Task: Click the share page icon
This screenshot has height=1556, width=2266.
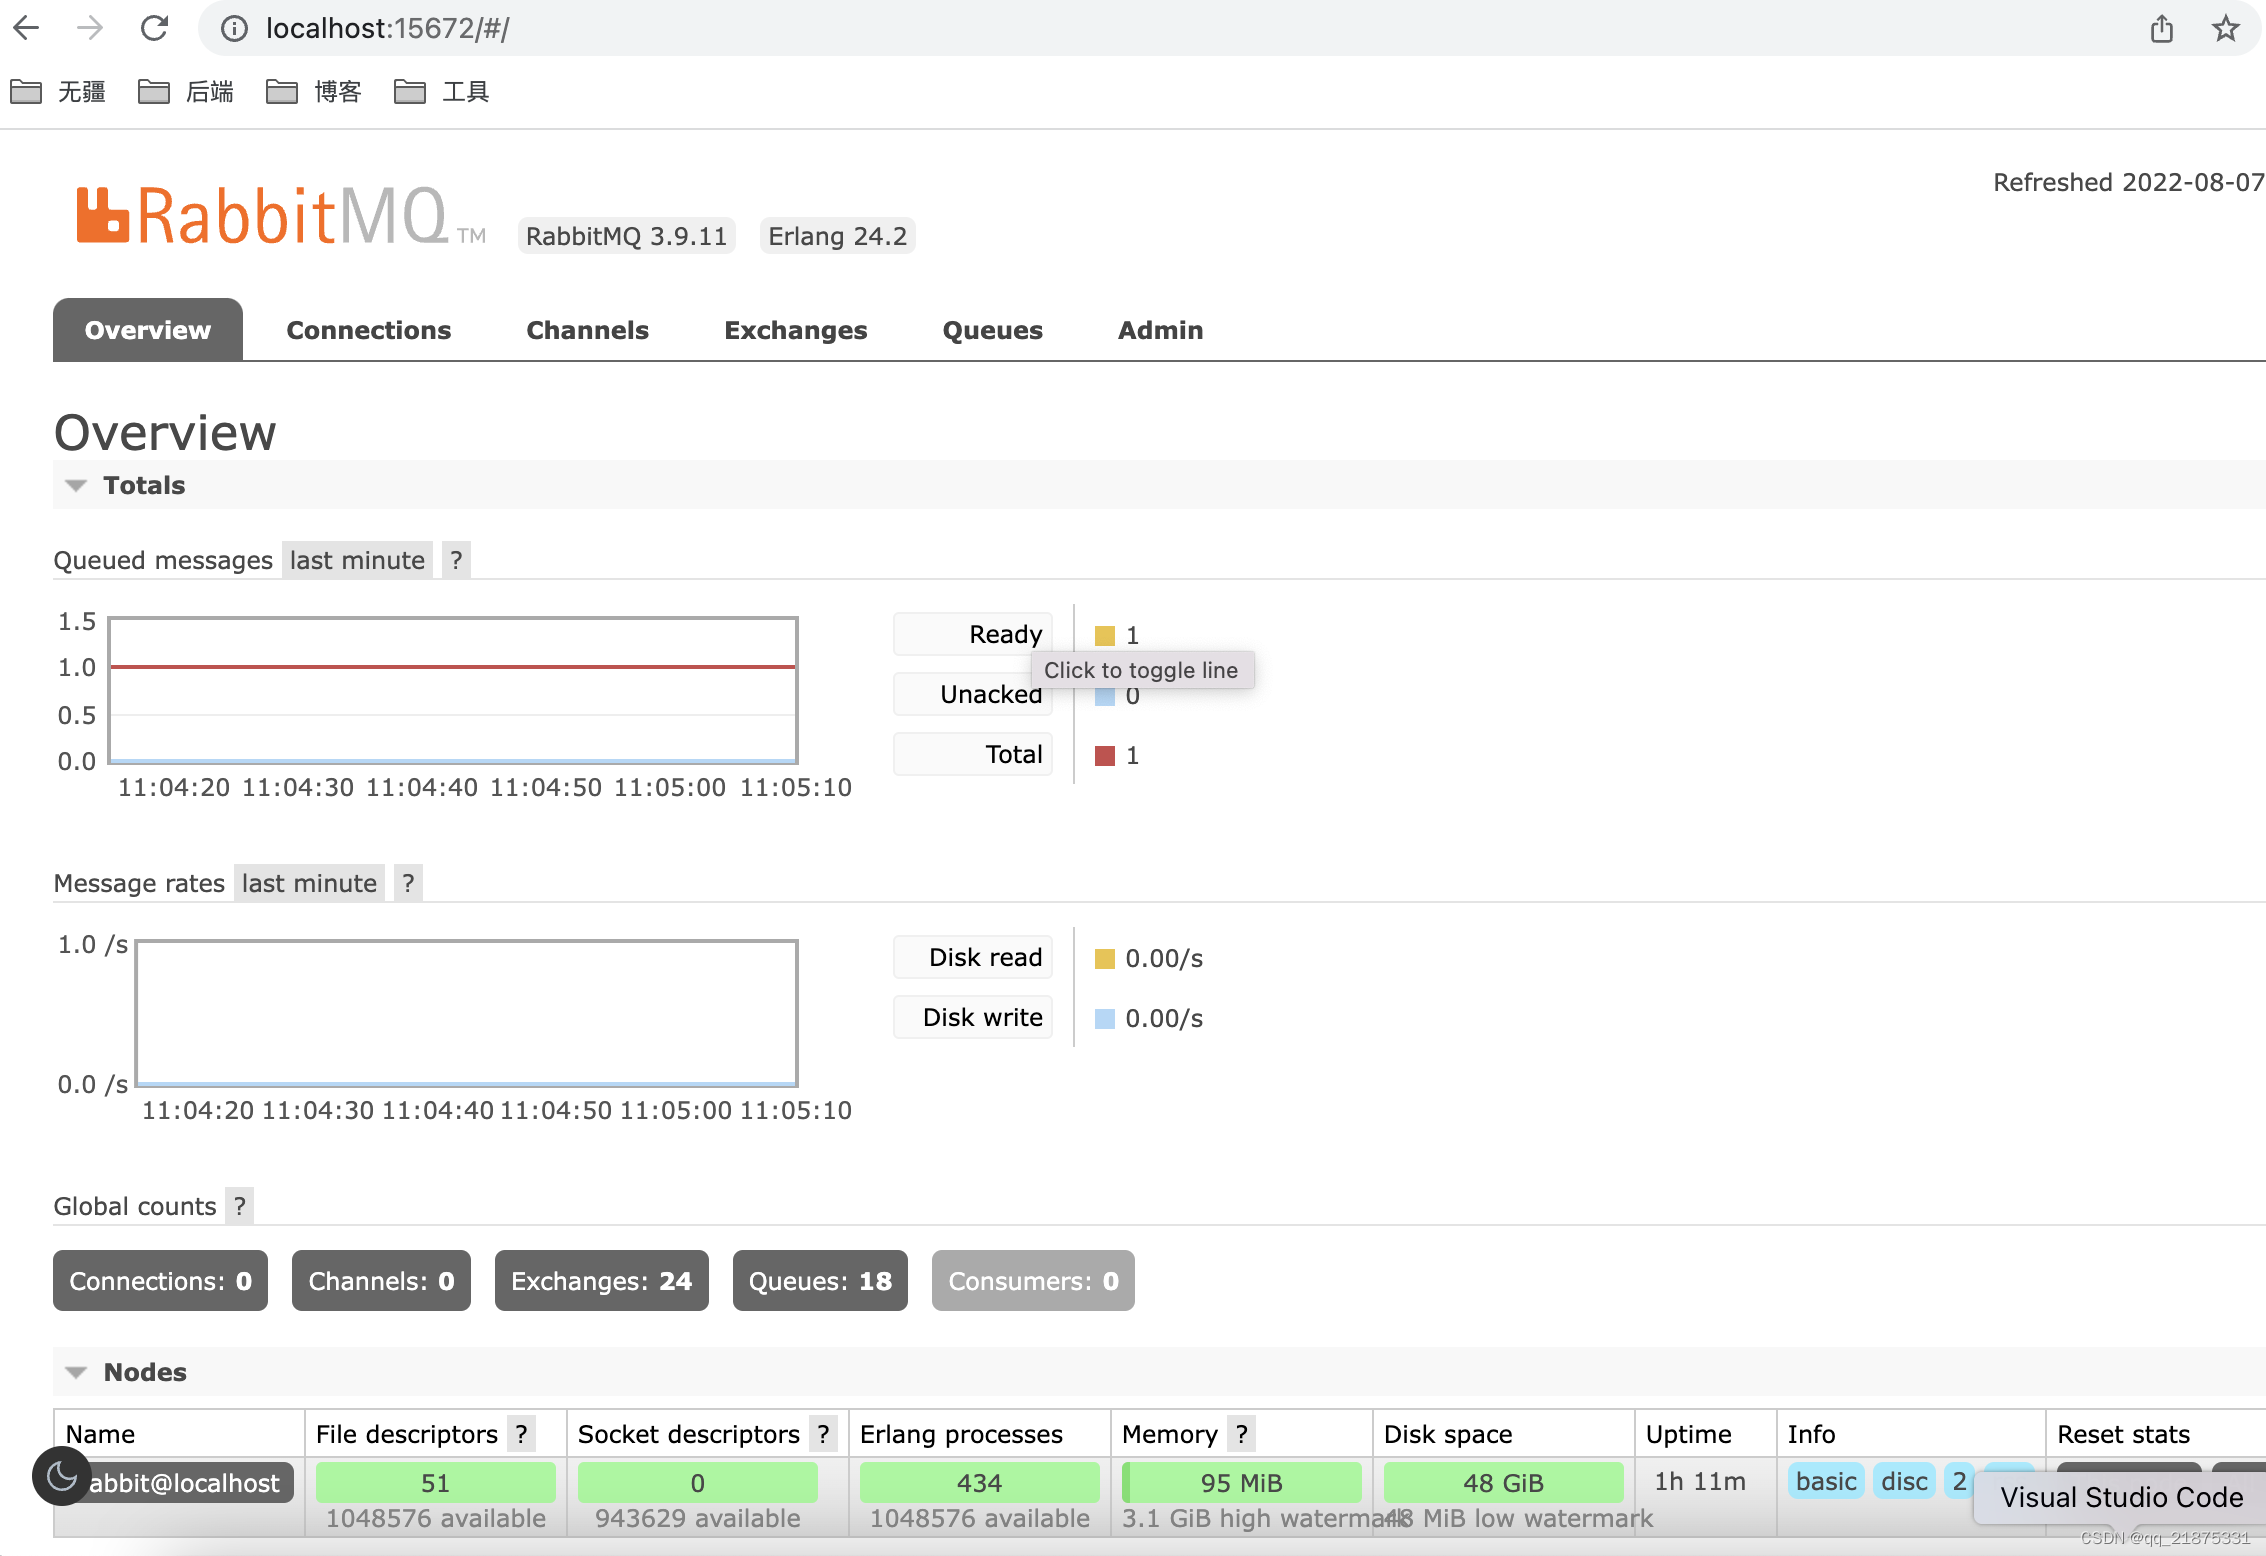Action: pyautogui.click(x=2161, y=29)
